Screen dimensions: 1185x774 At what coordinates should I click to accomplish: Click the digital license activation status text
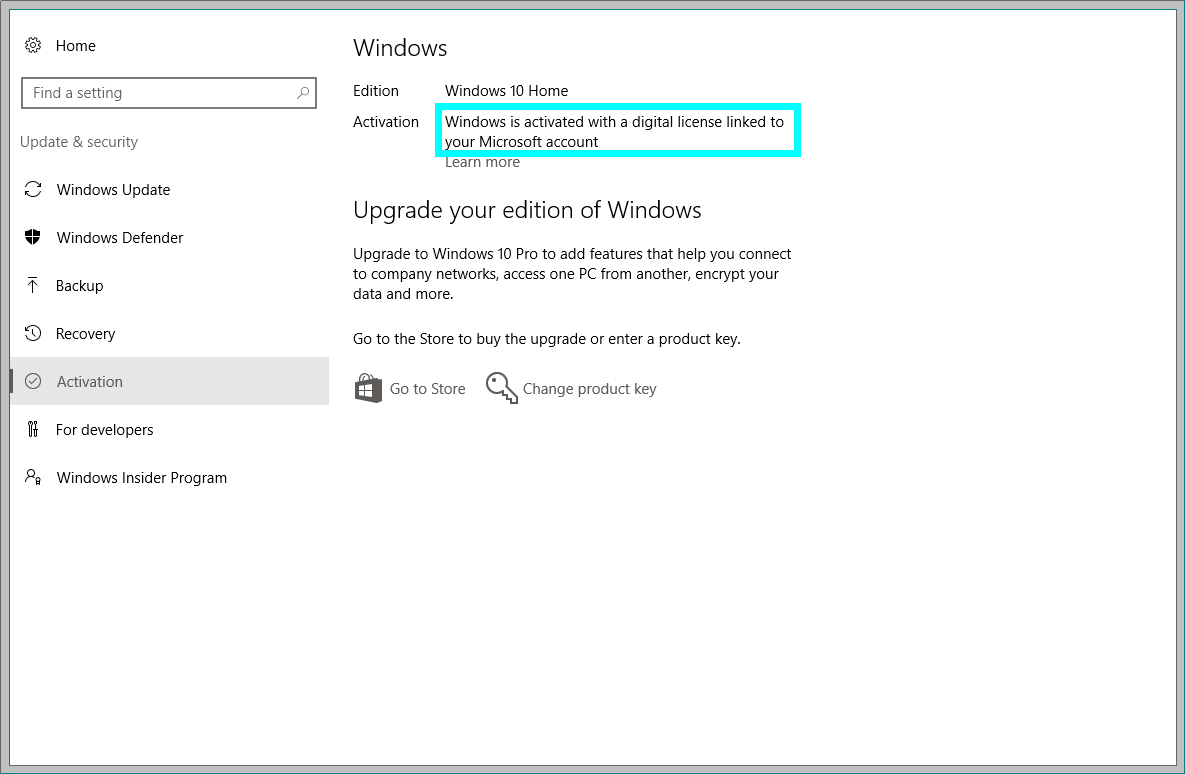614,132
